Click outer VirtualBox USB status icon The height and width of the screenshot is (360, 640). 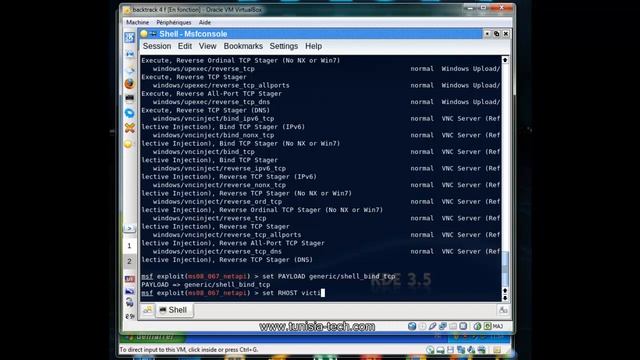click(x=471, y=350)
